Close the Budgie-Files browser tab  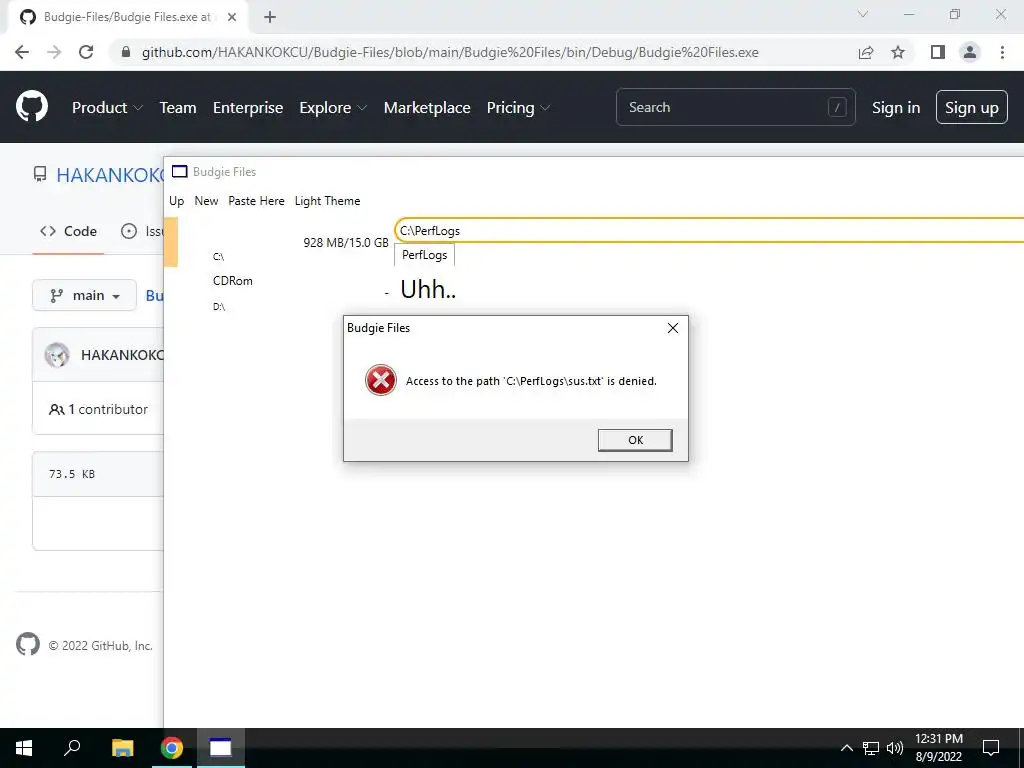coord(232,17)
